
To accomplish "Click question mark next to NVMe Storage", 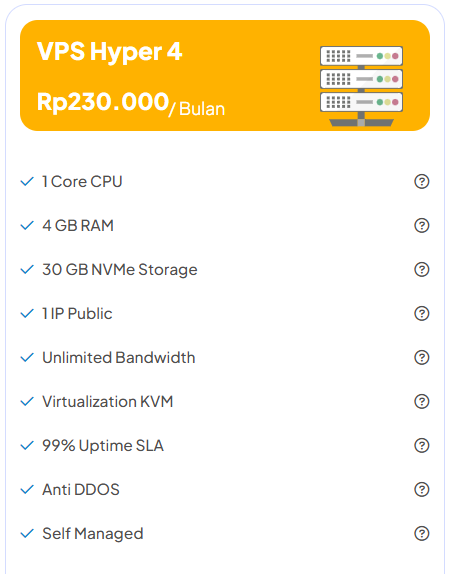I will 421,269.
